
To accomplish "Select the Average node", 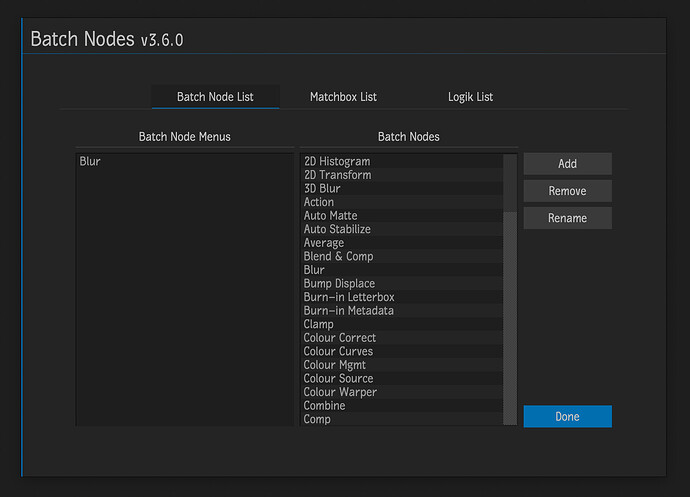I will click(x=402, y=243).
